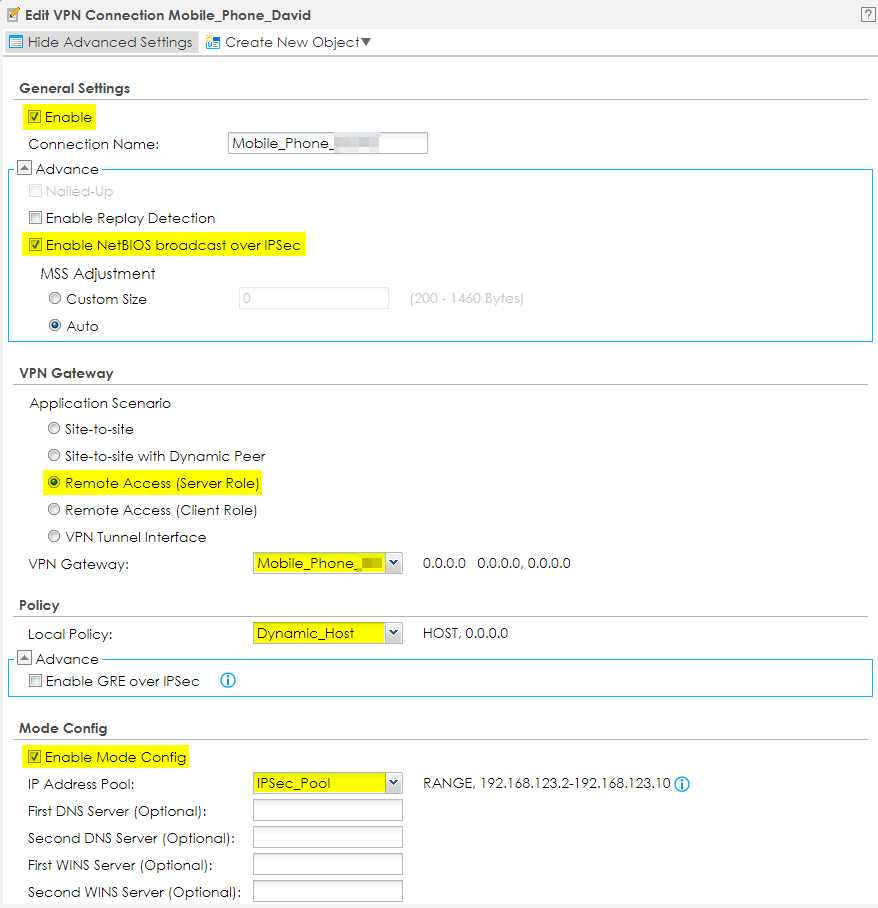Click the info icon next to IP address range
The width and height of the screenshot is (878, 908).
pos(682,784)
